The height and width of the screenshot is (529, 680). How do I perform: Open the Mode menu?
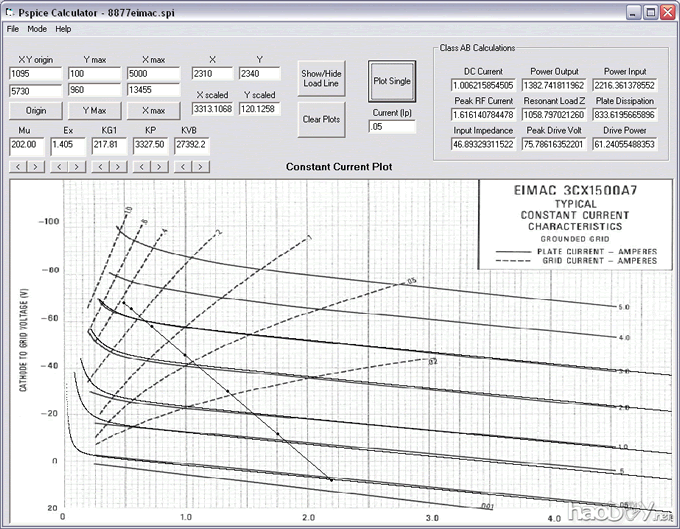click(37, 29)
